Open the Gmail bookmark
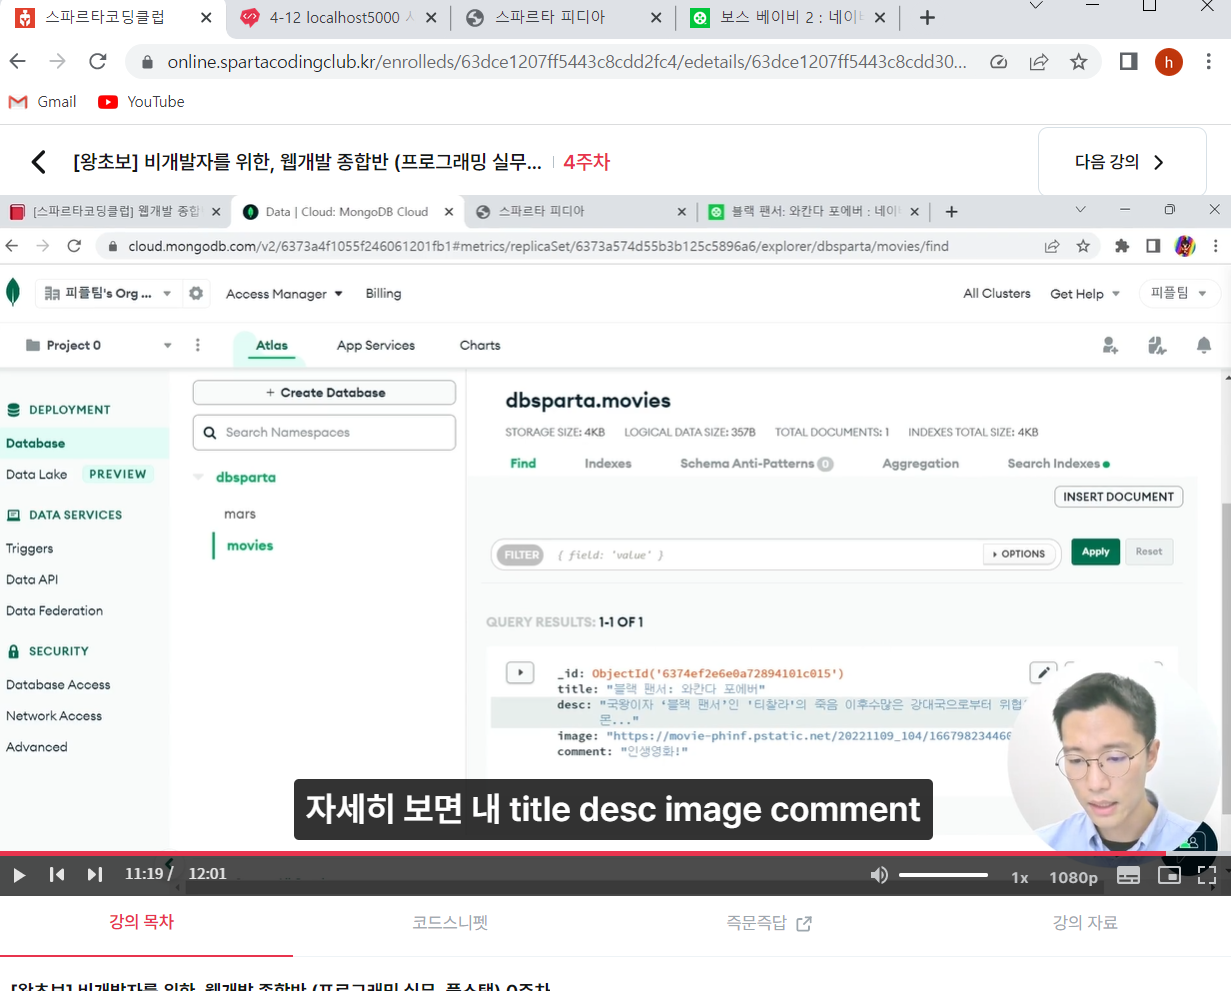This screenshot has height=991, width=1231. [42, 102]
